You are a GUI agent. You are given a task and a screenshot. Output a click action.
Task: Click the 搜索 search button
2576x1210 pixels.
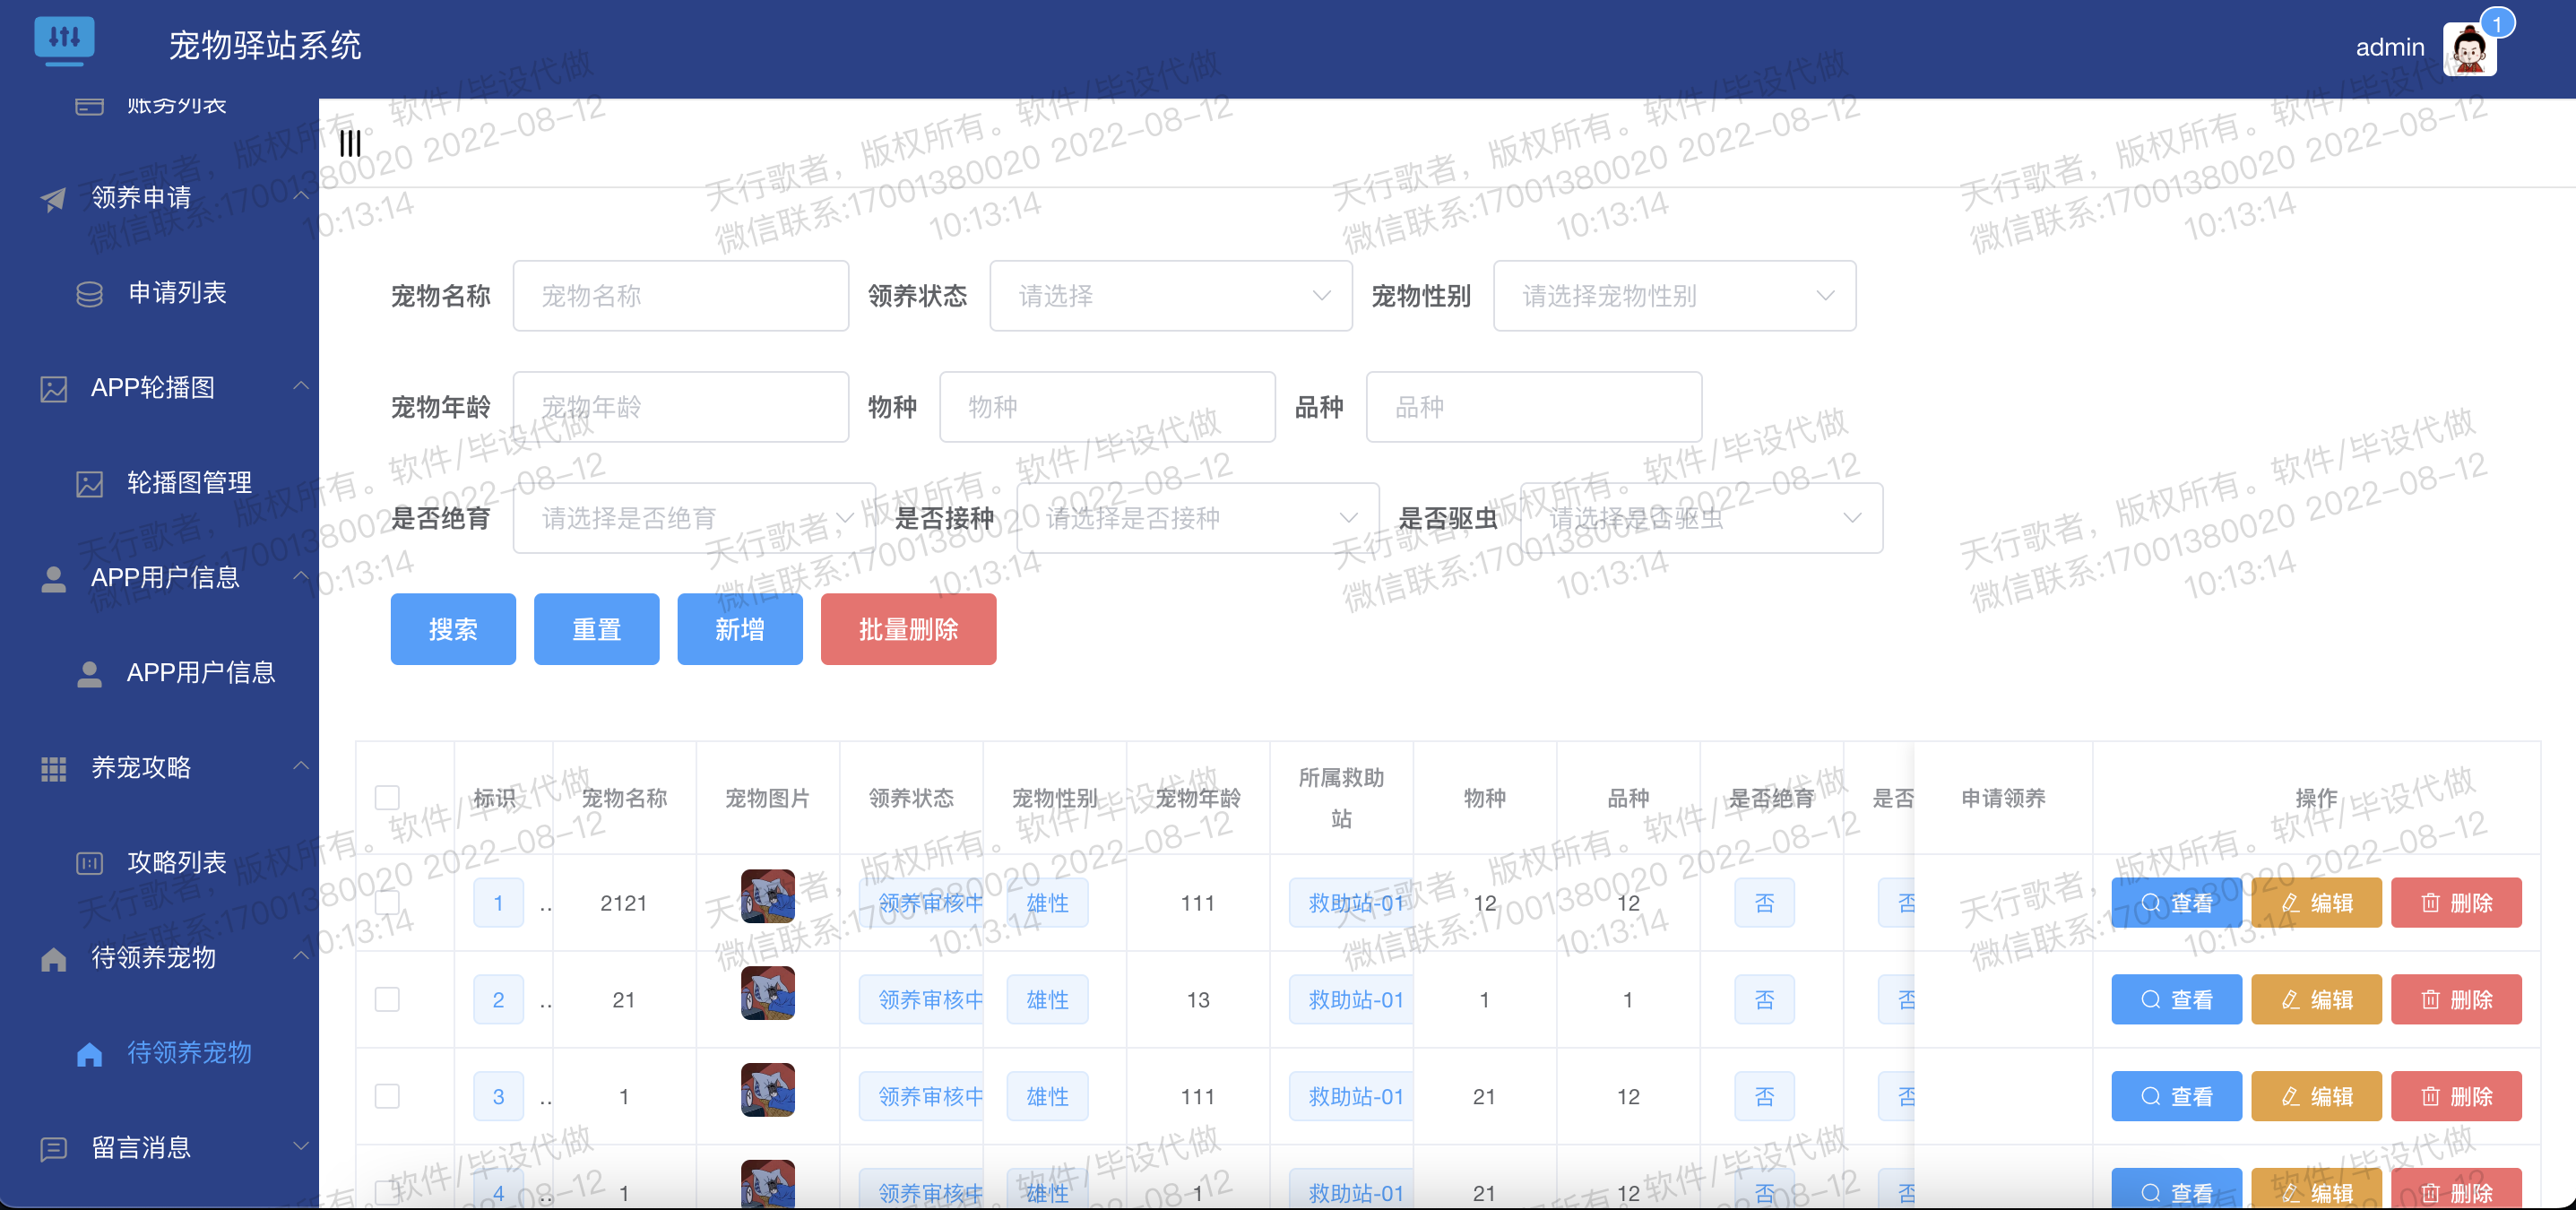452,629
